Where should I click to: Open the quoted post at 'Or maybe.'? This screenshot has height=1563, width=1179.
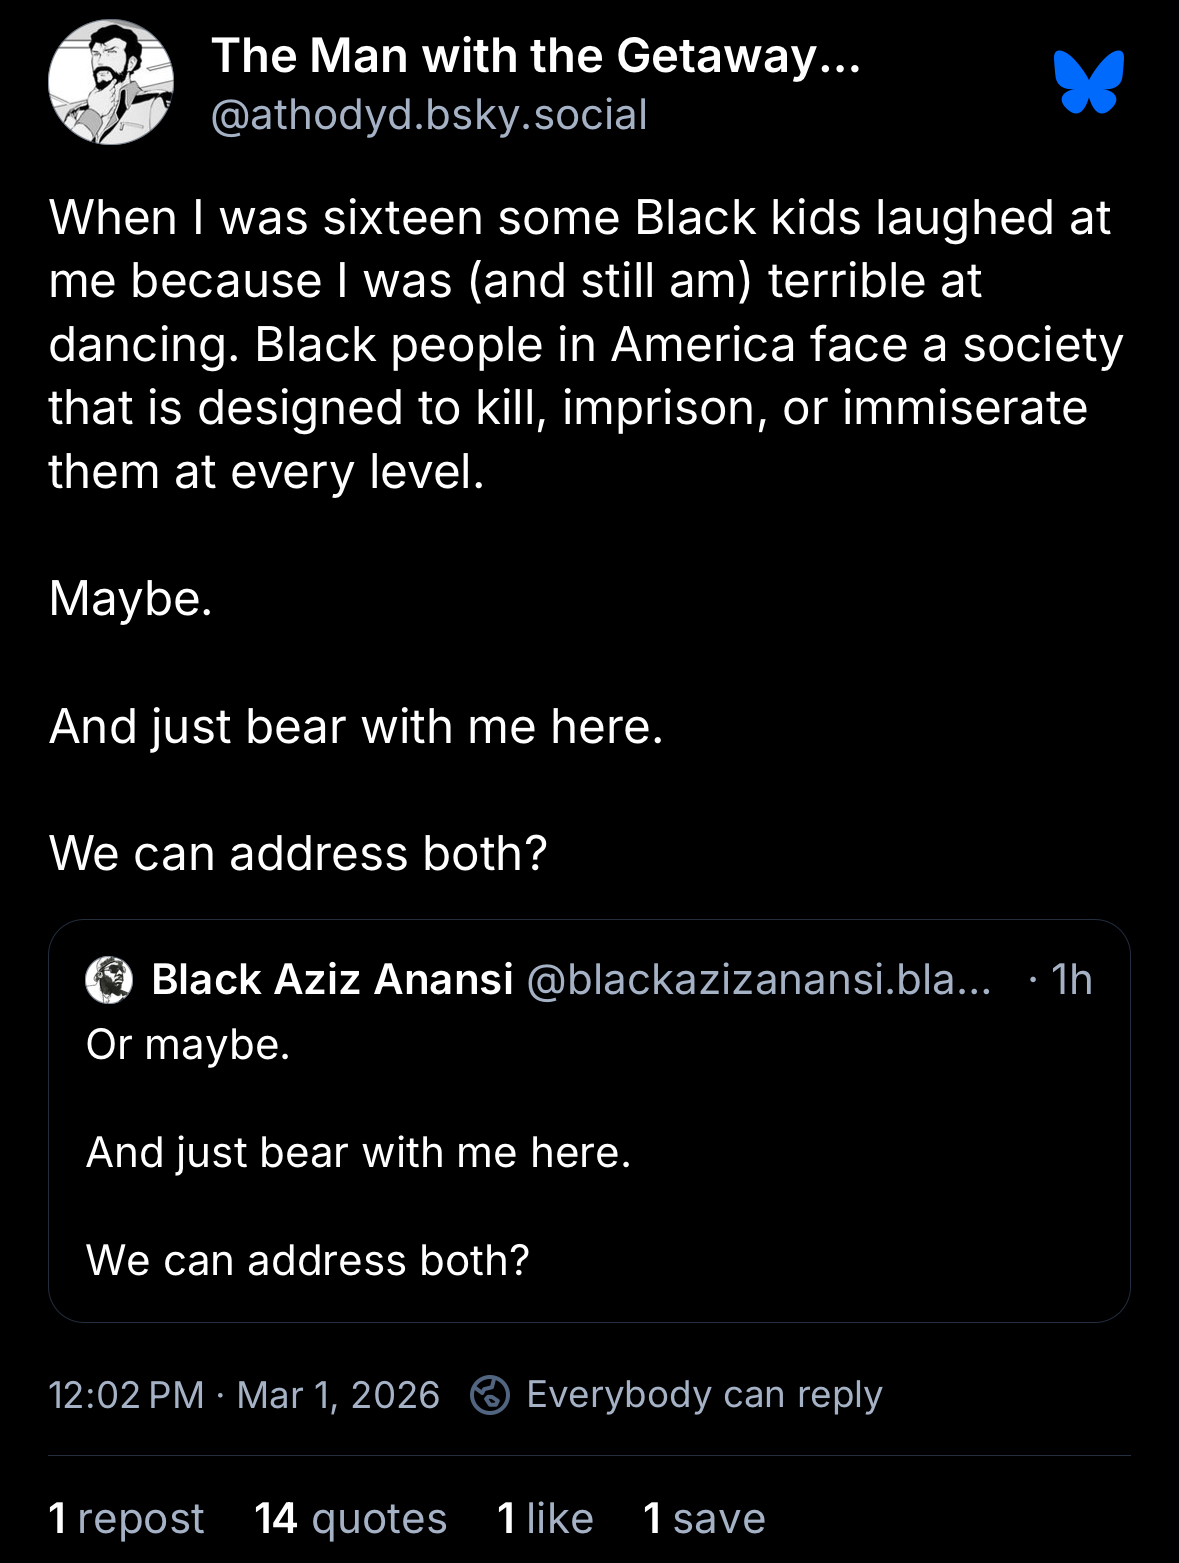pos(188,1045)
